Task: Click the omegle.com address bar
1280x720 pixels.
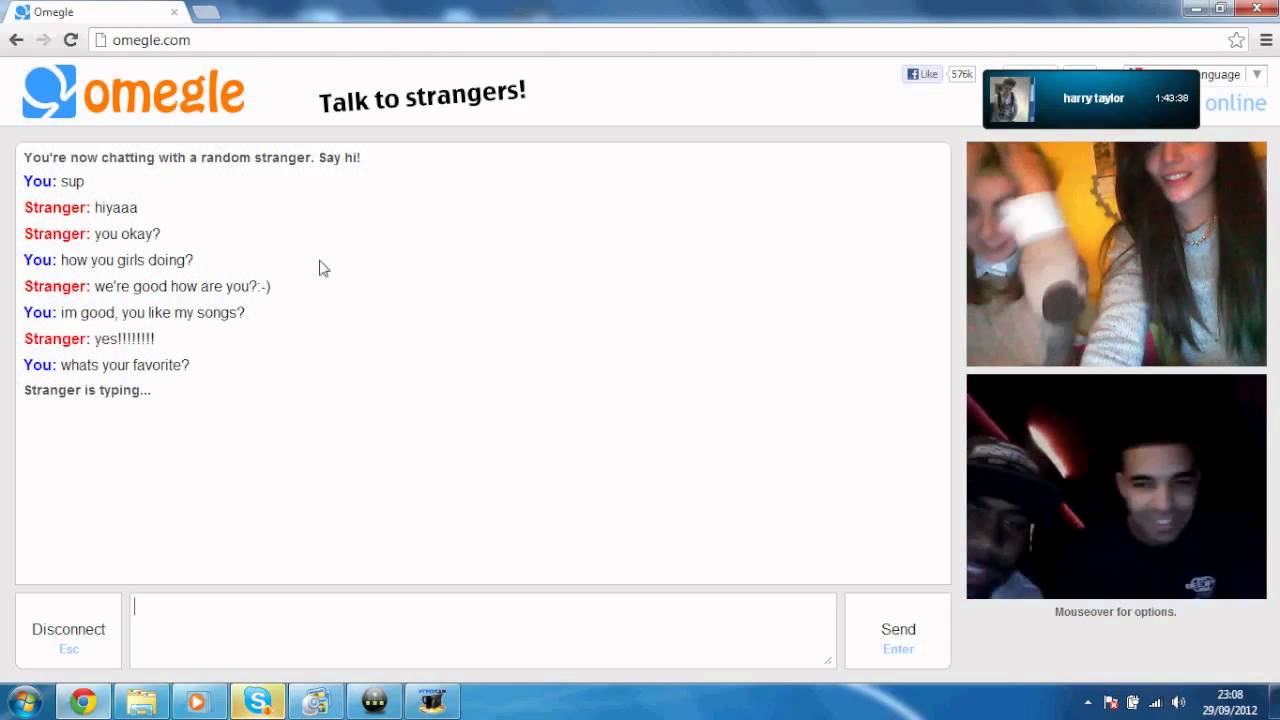Action: point(660,40)
